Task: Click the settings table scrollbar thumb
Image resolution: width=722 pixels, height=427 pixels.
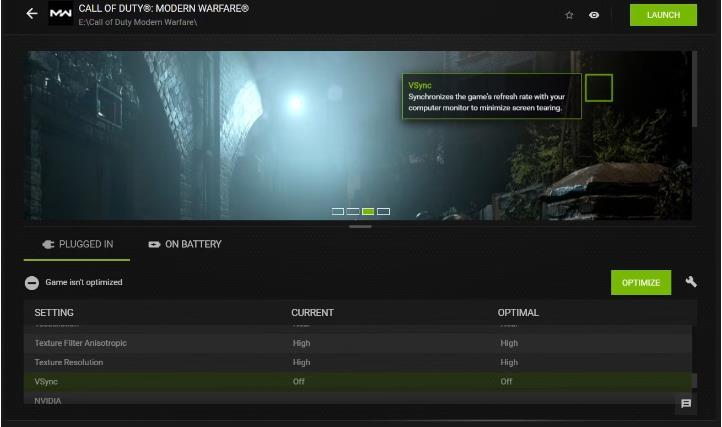Action: click(695, 380)
